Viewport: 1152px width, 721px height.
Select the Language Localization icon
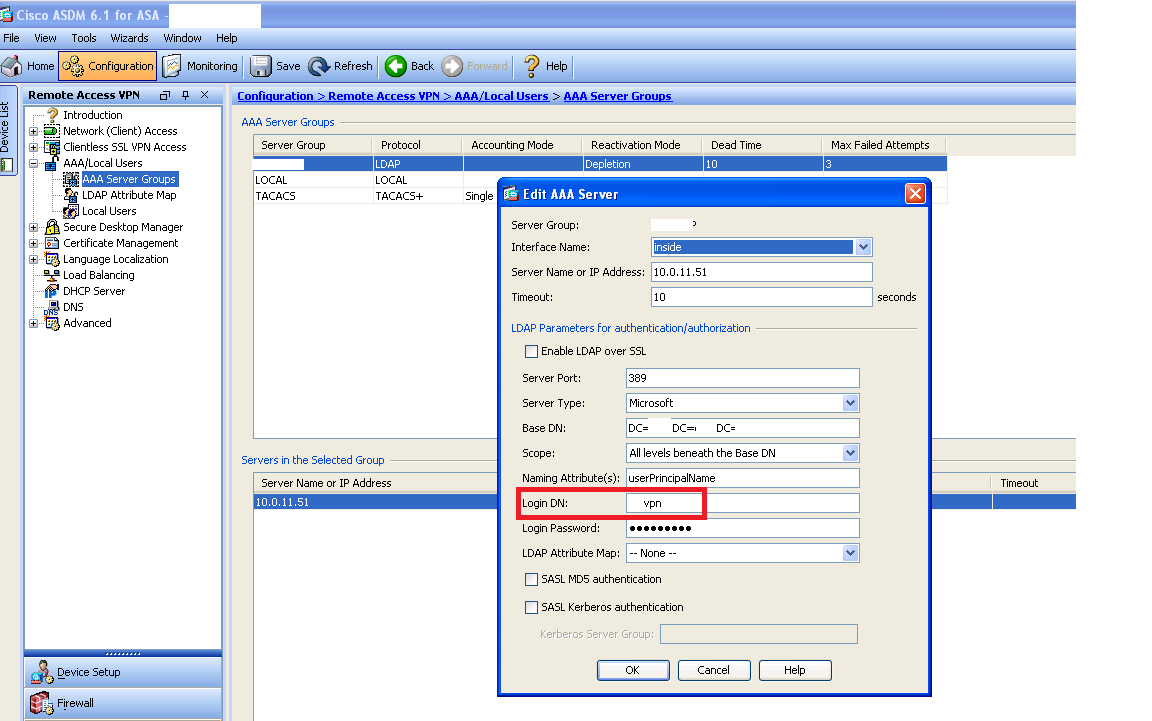coord(51,259)
